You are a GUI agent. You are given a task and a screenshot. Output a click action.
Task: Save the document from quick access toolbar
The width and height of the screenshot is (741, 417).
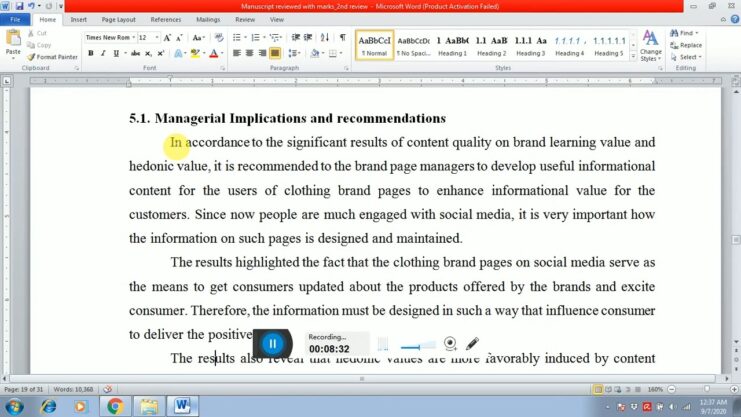point(19,6)
